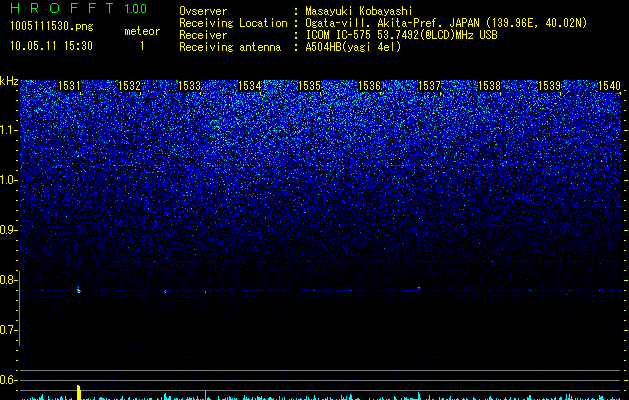
Task: Click the 1533 time marker
Action: (x=189, y=86)
